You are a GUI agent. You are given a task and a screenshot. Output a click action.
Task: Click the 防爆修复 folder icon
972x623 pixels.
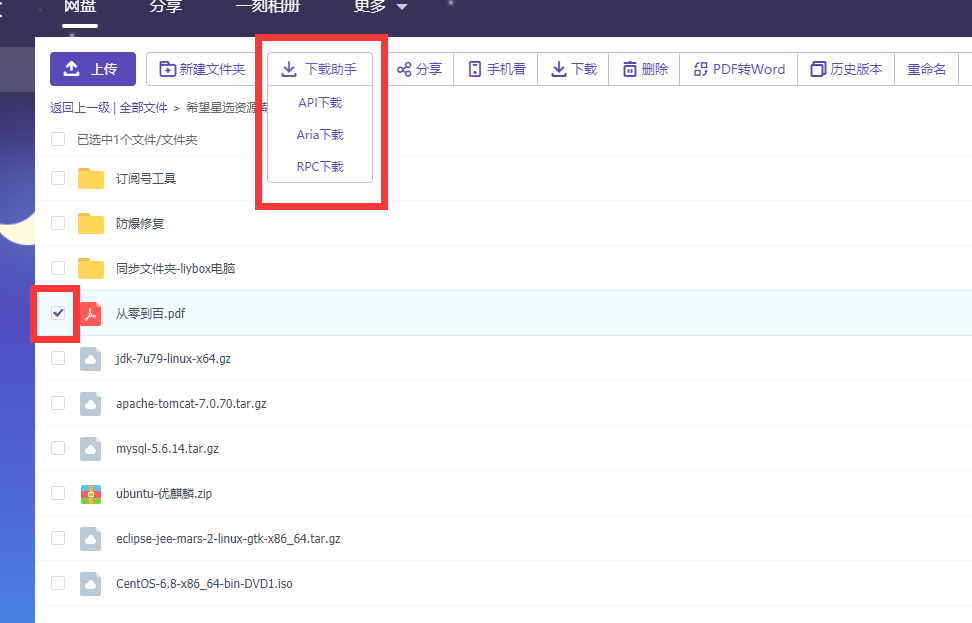91,223
